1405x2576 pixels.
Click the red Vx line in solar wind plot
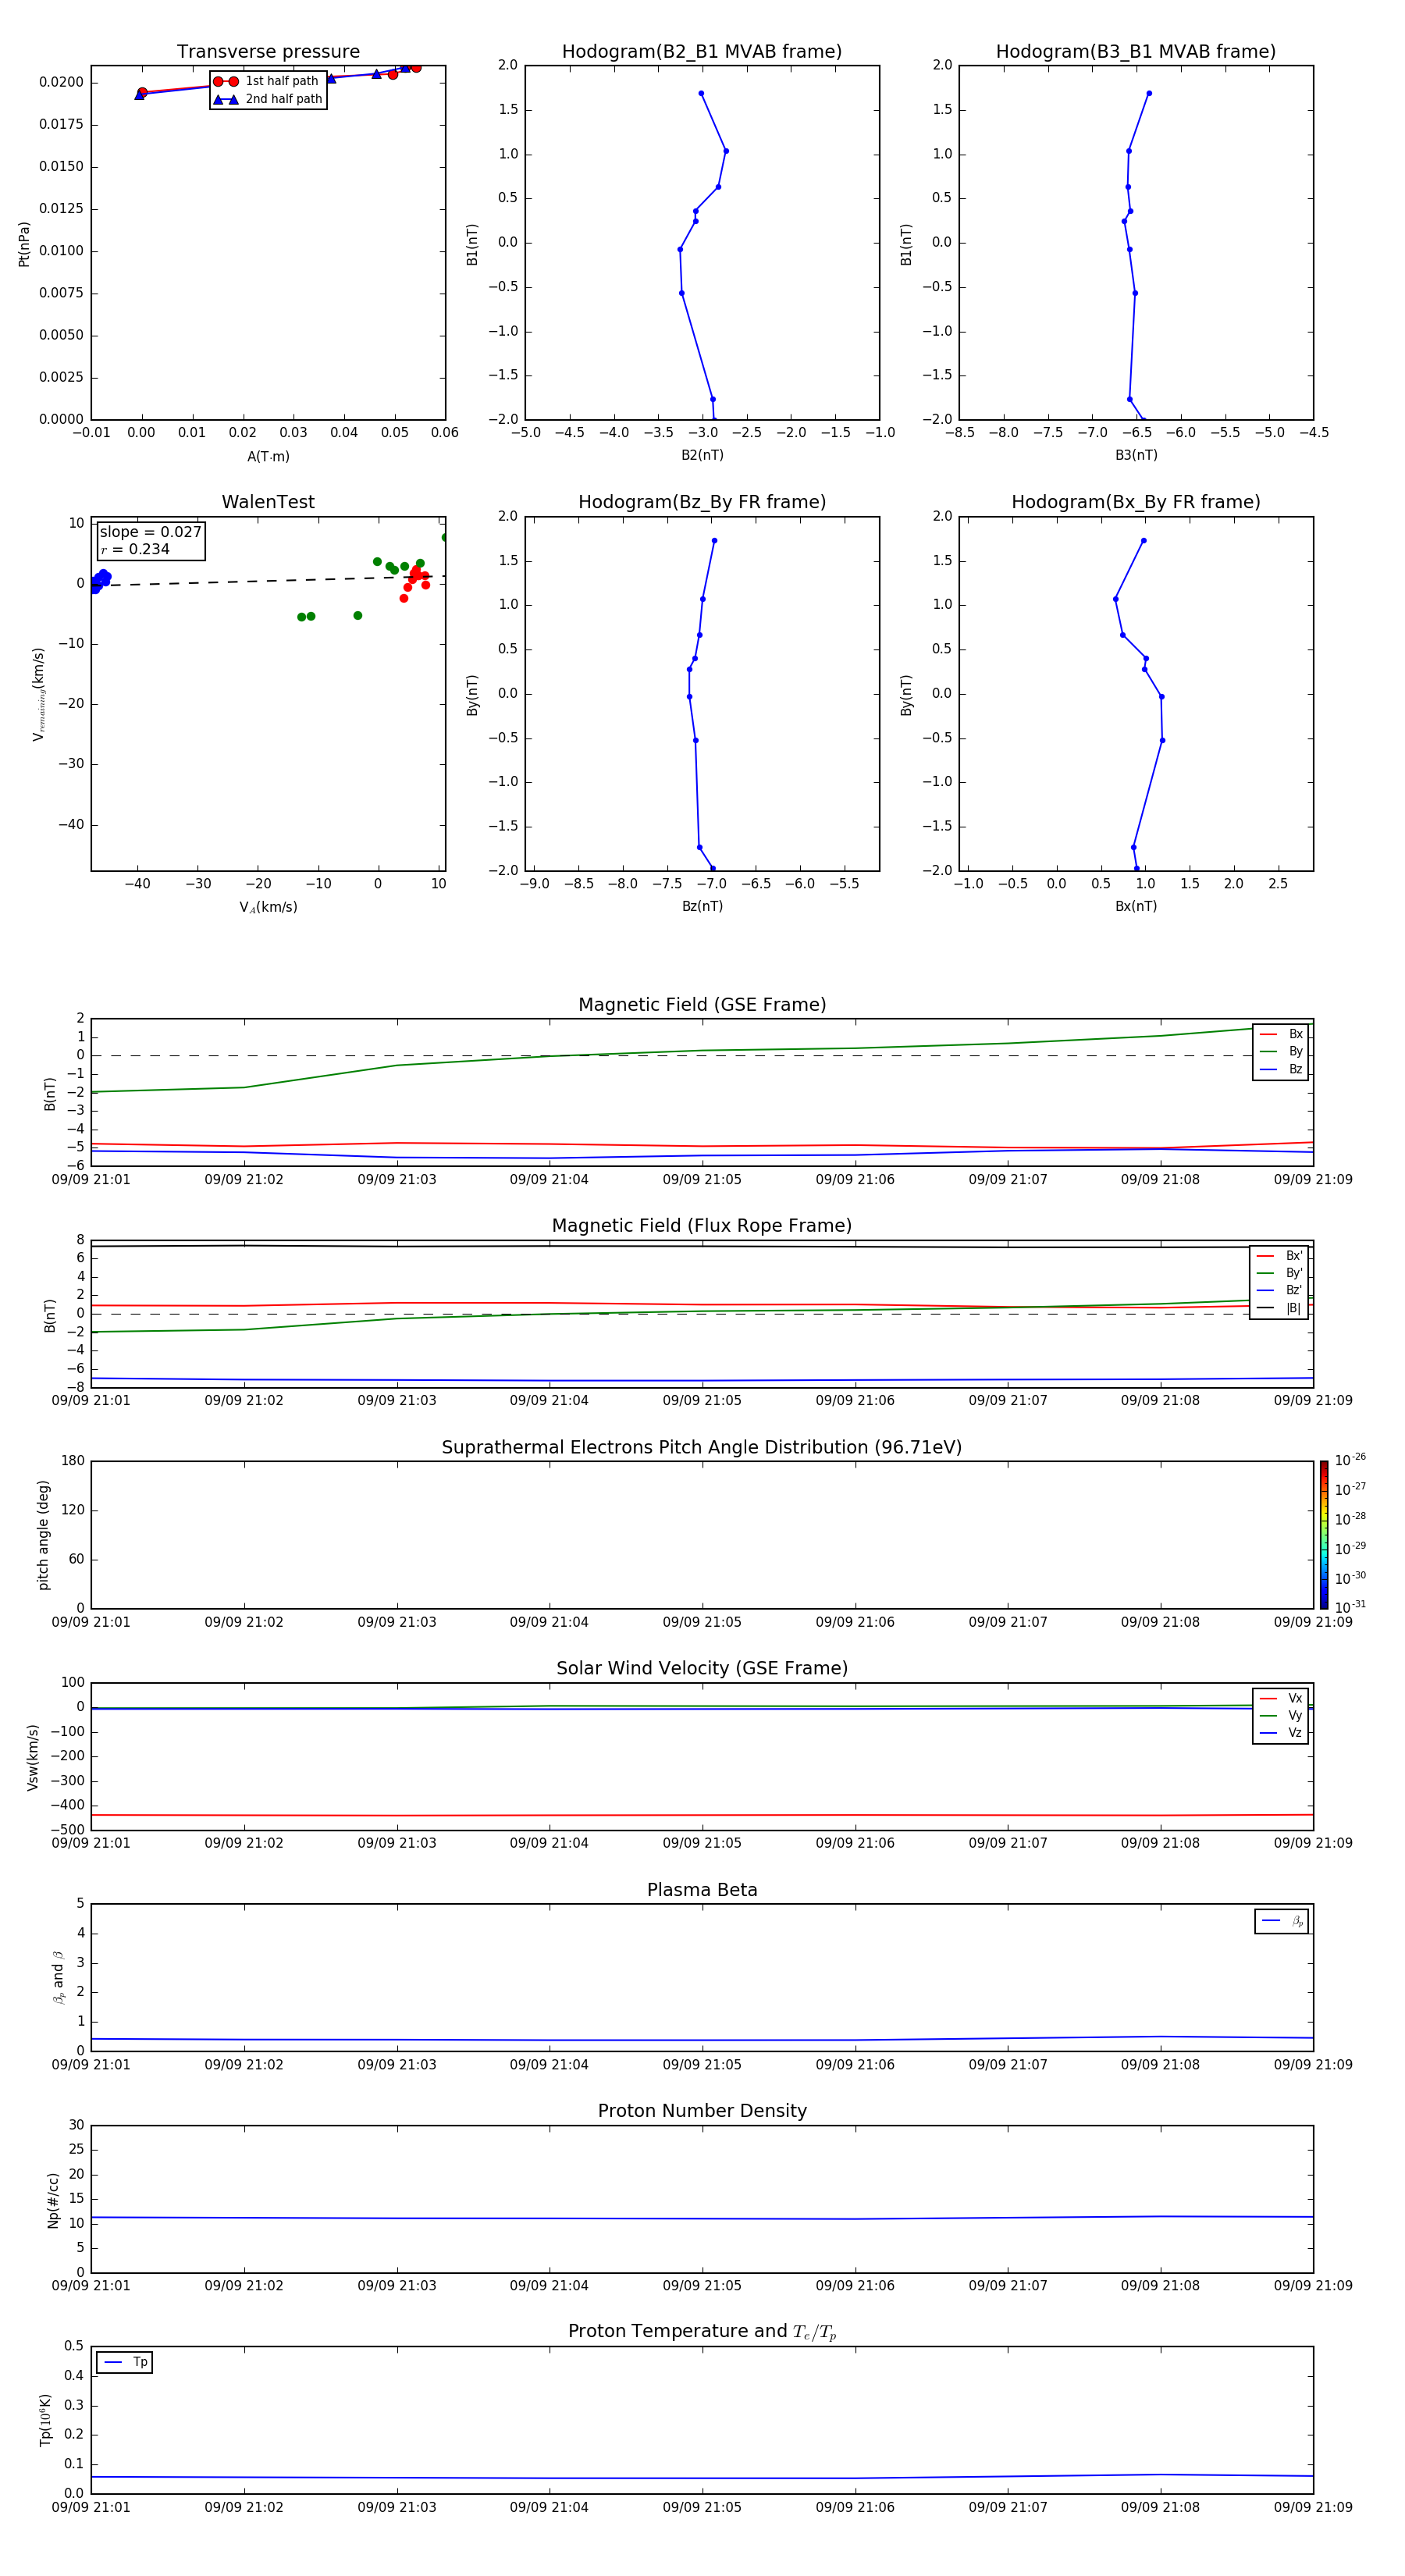(702, 1815)
